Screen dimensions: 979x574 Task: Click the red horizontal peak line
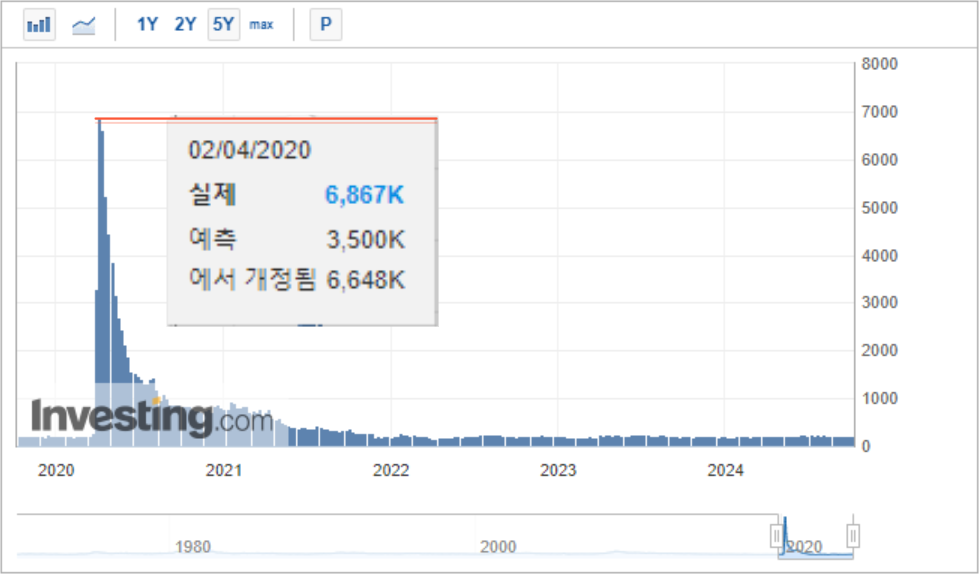coord(300,119)
